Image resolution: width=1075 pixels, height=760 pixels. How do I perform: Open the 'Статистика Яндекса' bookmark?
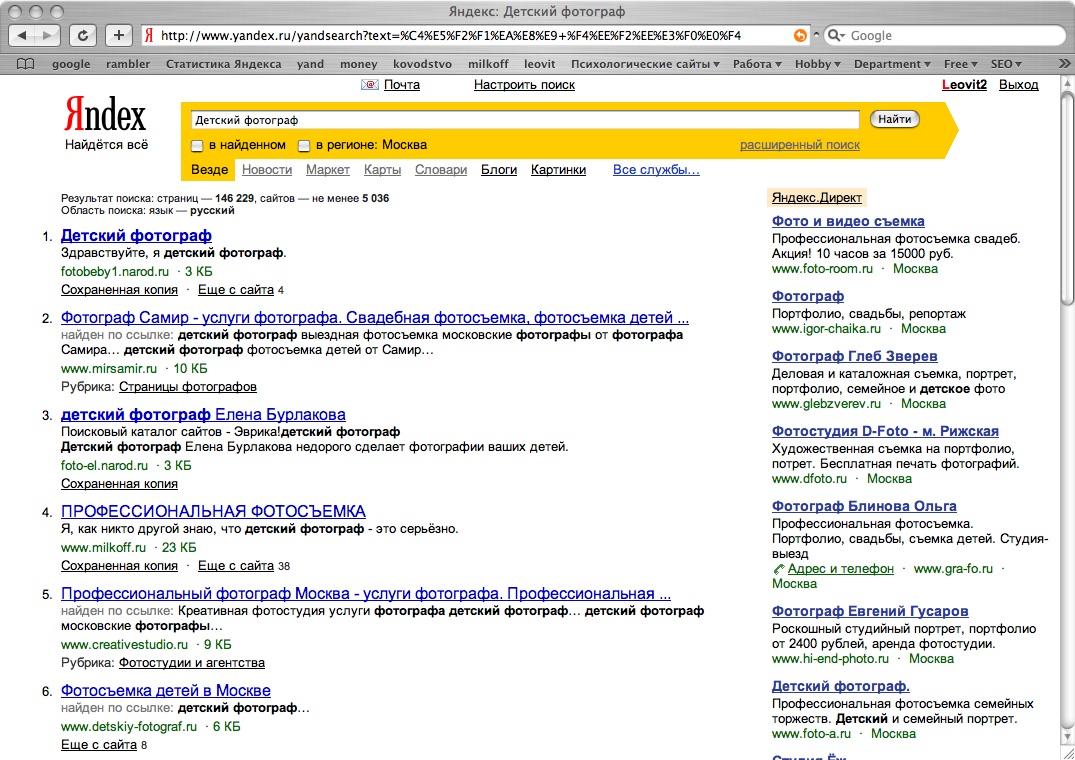click(x=224, y=64)
